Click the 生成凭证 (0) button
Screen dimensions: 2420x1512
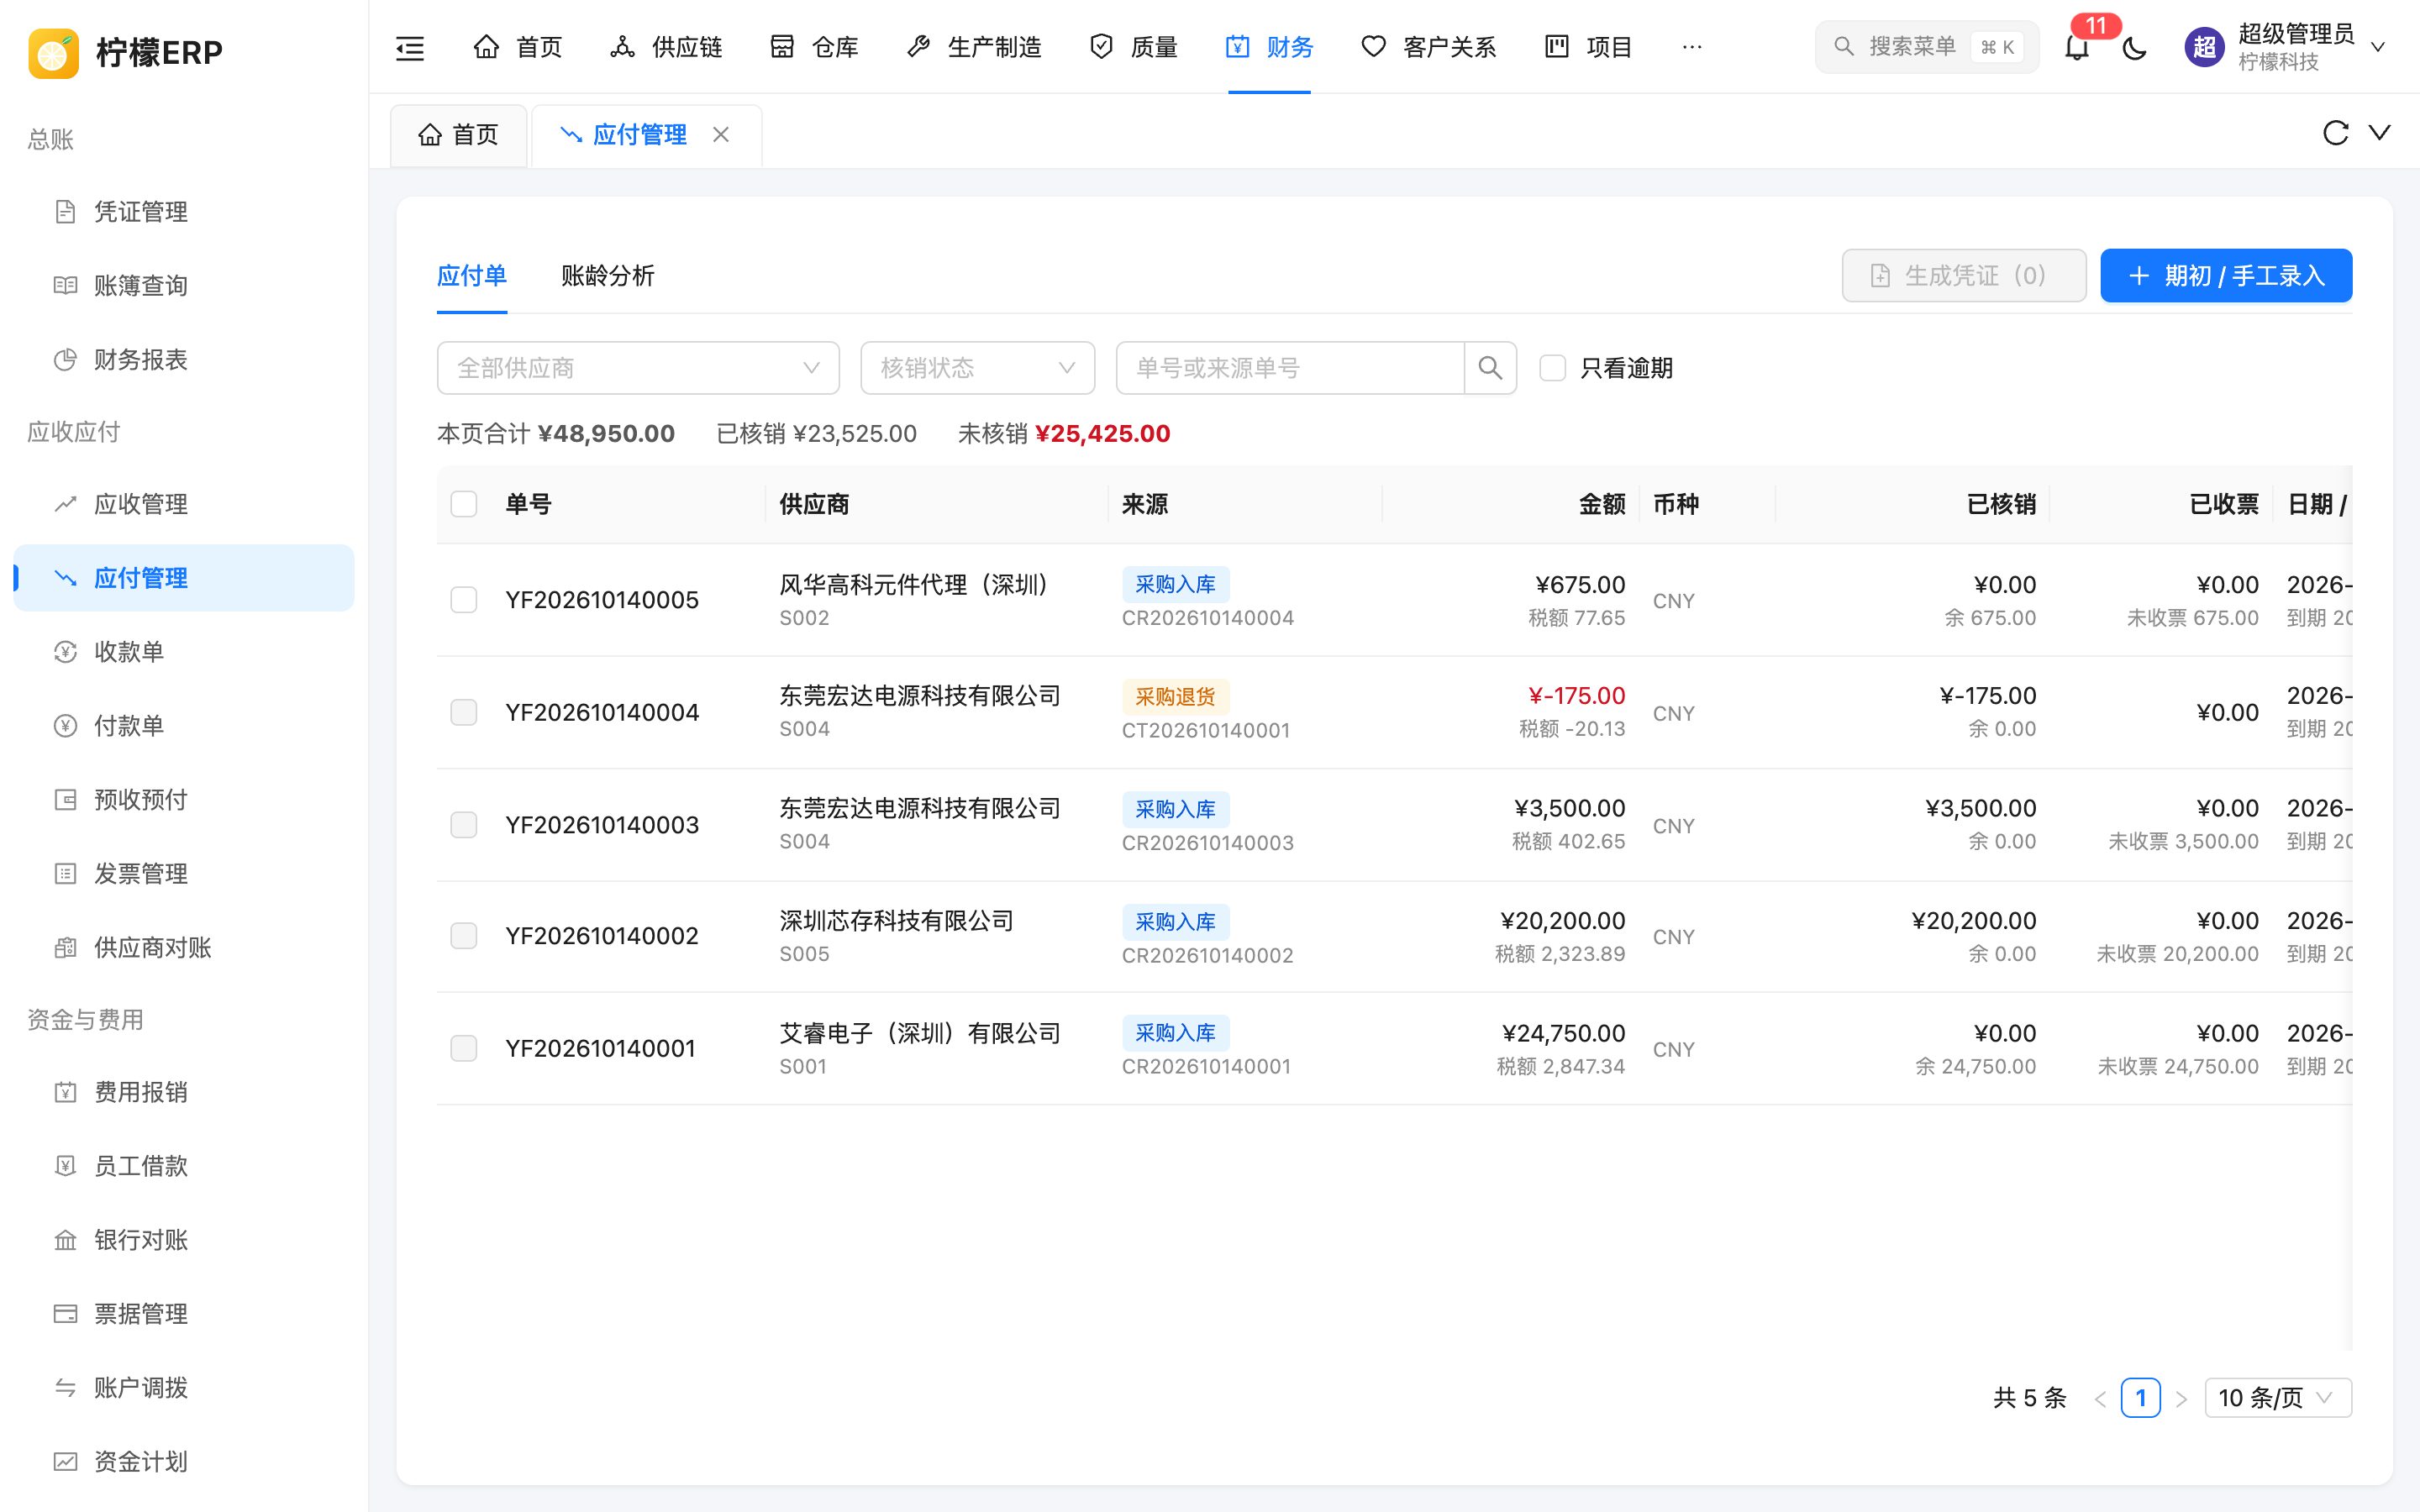[1964, 275]
